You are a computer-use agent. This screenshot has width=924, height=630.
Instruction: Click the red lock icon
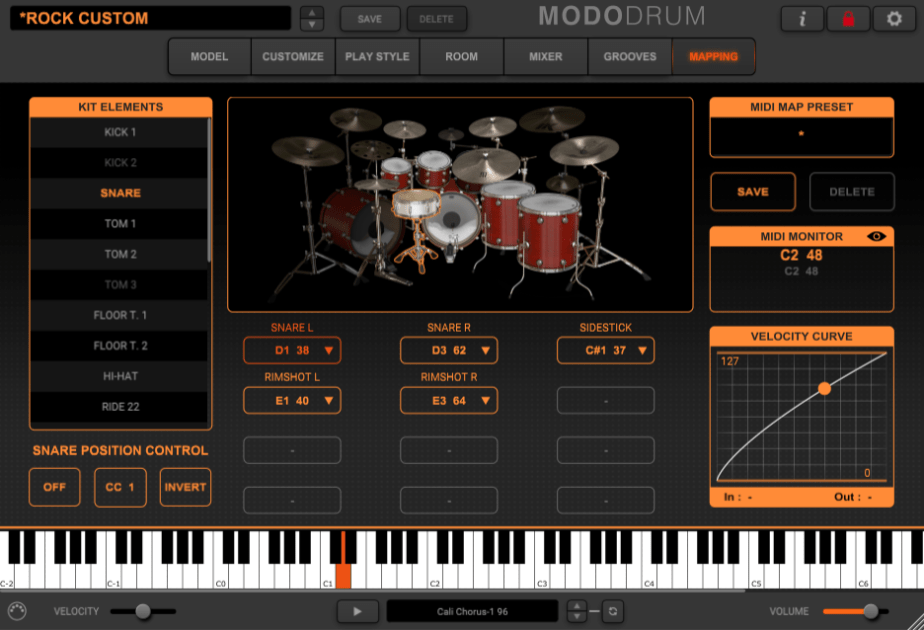point(848,19)
